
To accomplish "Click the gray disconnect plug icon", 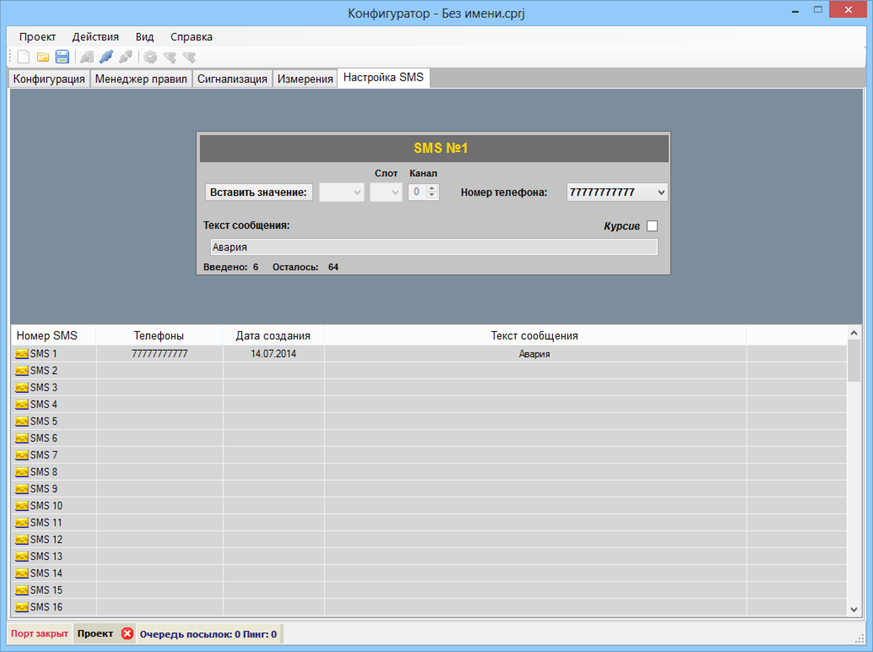I will point(126,57).
